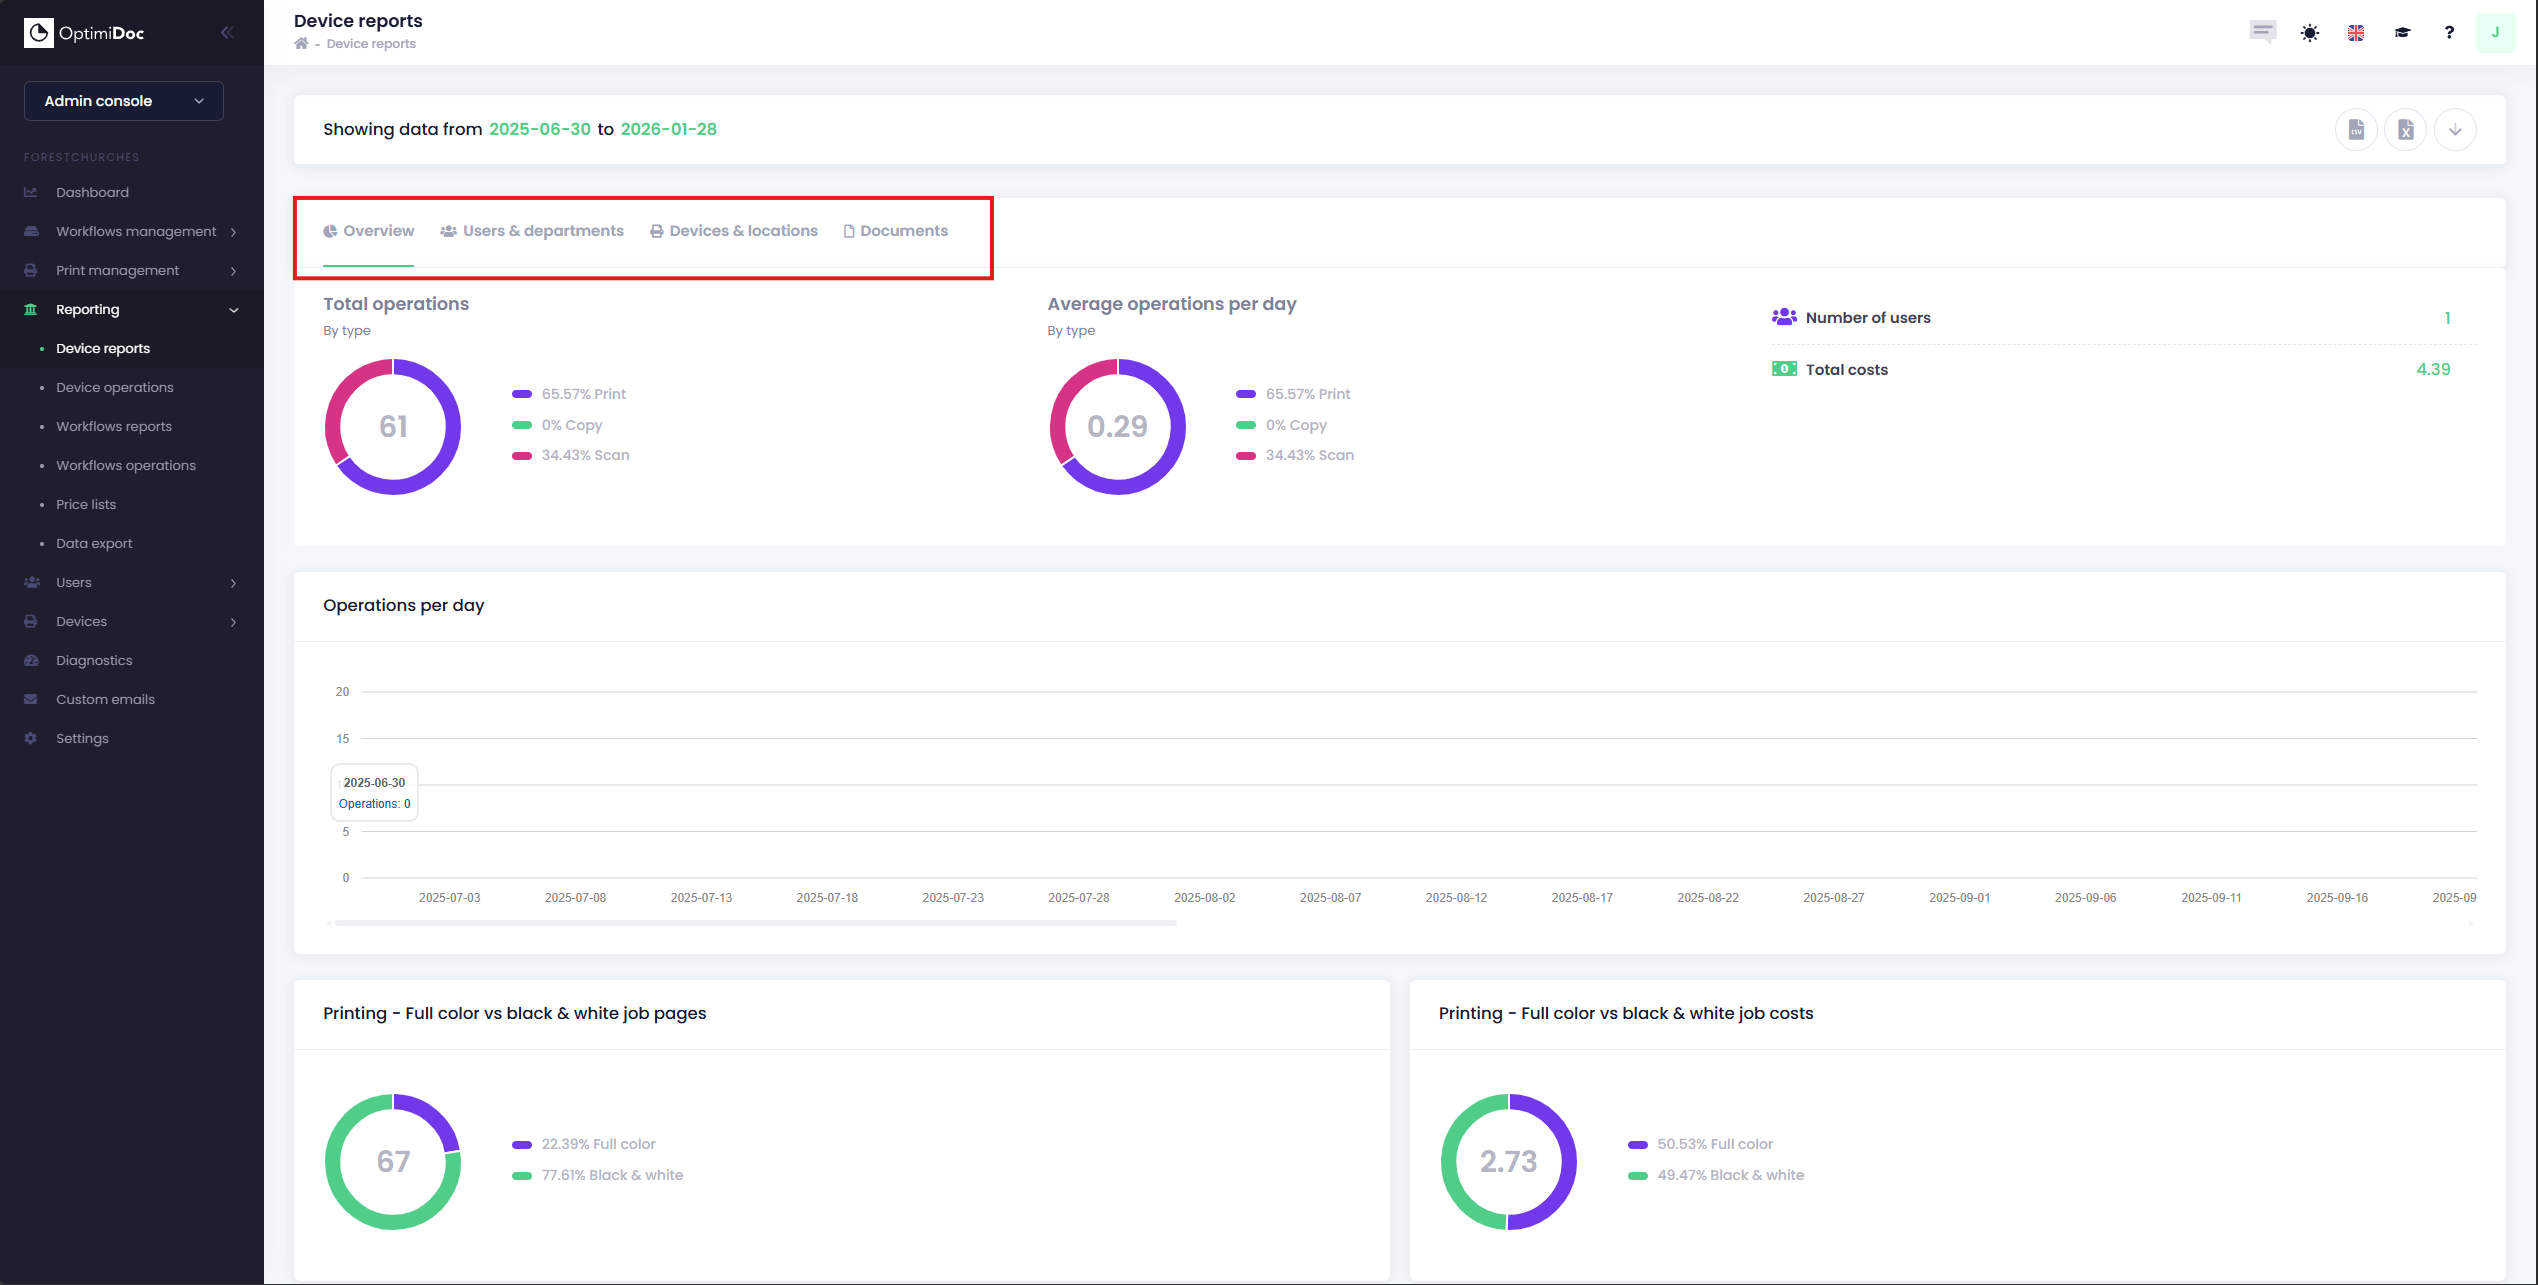Open Device operations report link
This screenshot has width=2538, height=1285.
coord(115,387)
